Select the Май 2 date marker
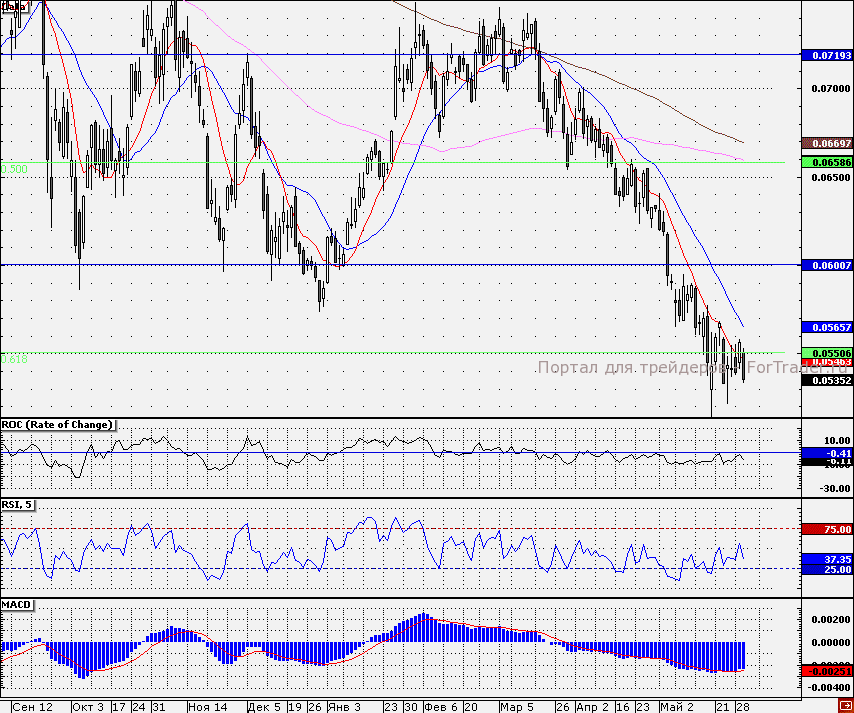Screen dimensions: 854x713 (x=689, y=706)
